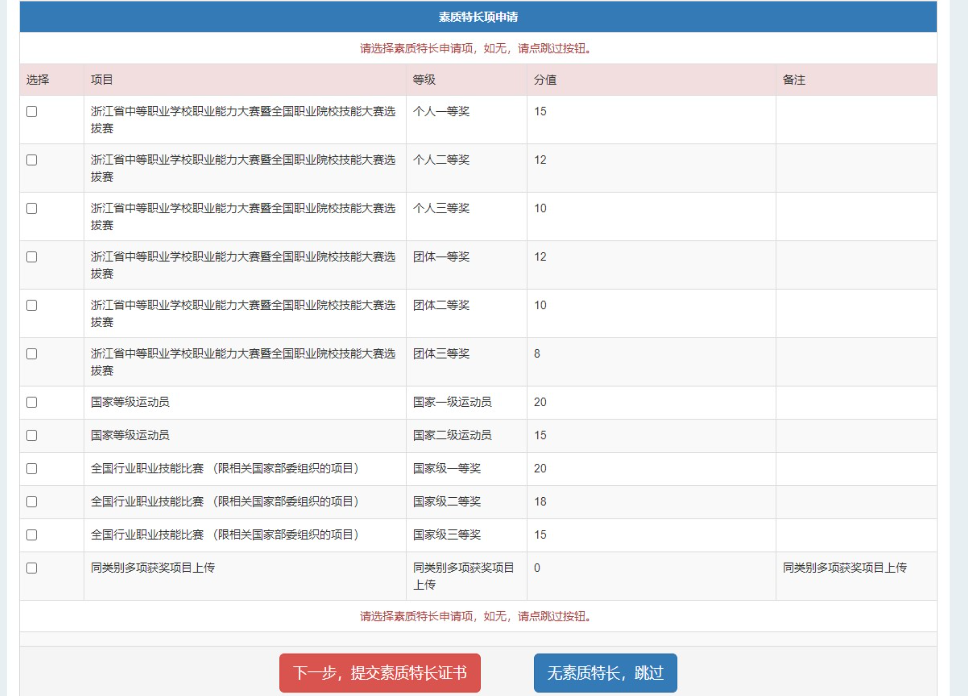Tick the checkbox for 个人三等奖
This screenshot has height=698, width=968.
[32, 209]
